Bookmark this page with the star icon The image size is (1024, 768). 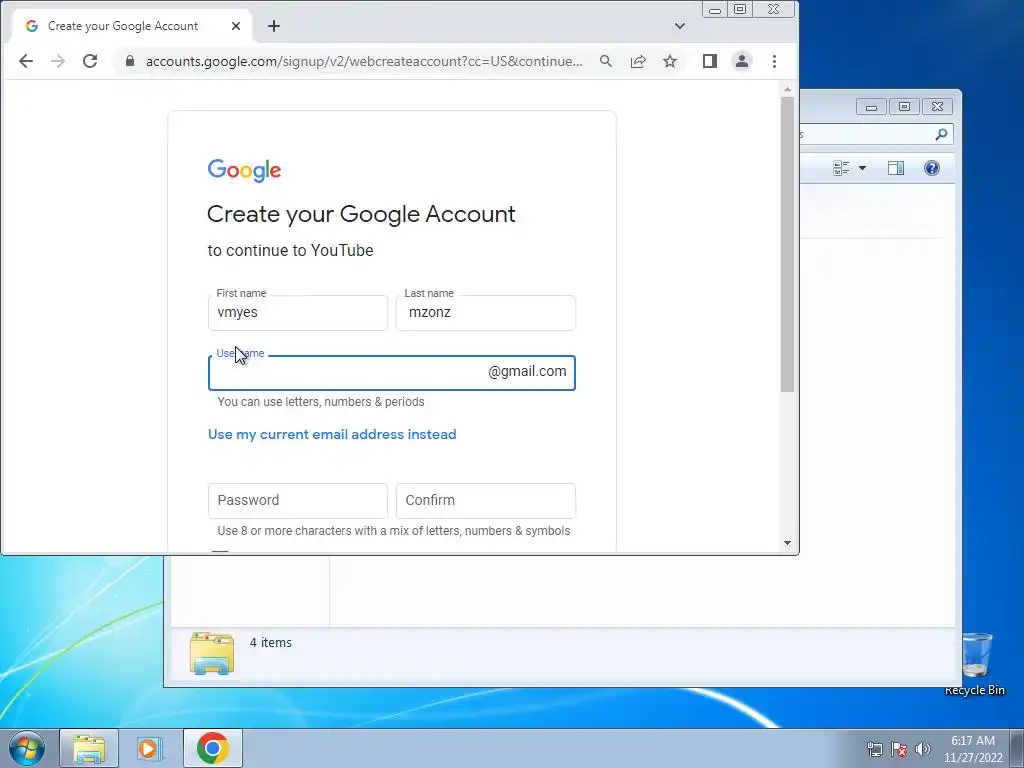tap(670, 61)
